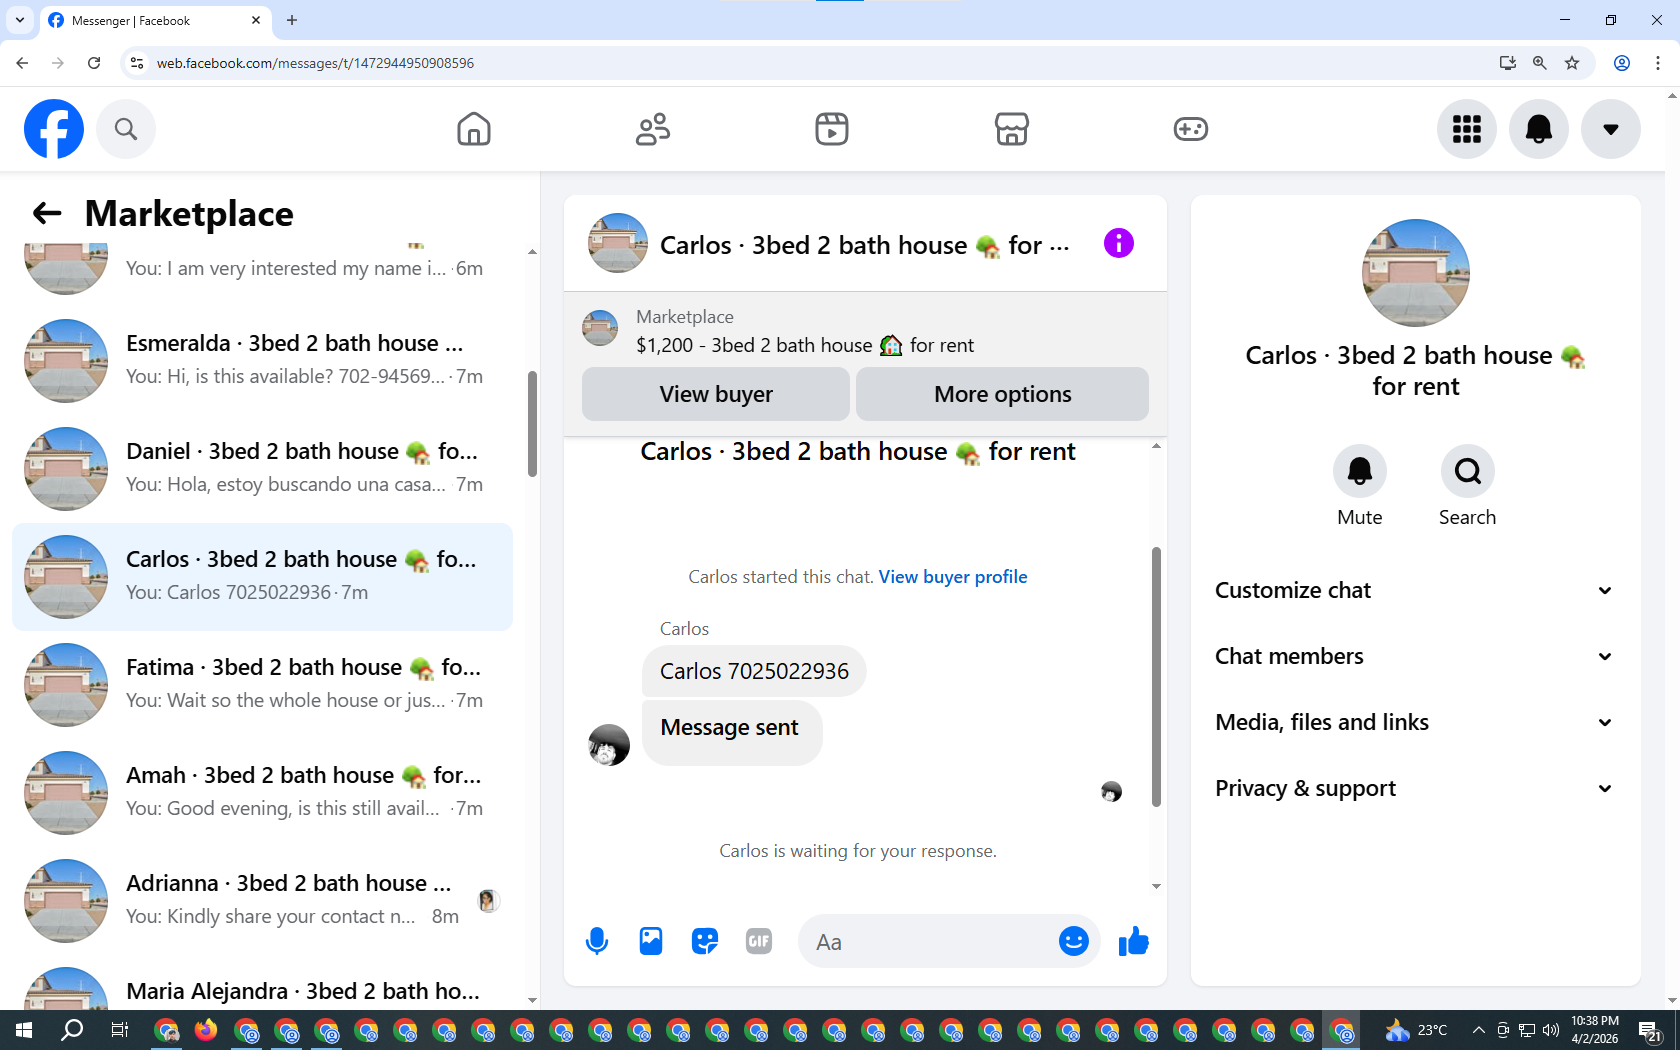
Task: Expand Customize chat section
Action: coord(1415,590)
